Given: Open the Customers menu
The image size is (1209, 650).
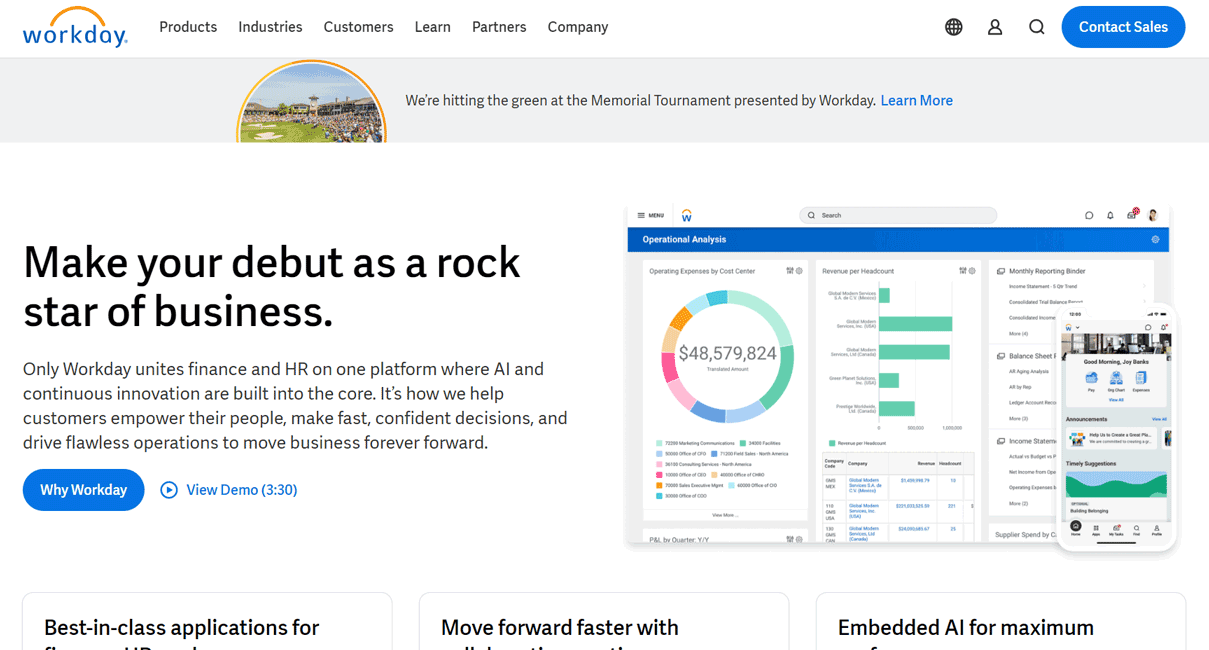Looking at the screenshot, I should (358, 27).
